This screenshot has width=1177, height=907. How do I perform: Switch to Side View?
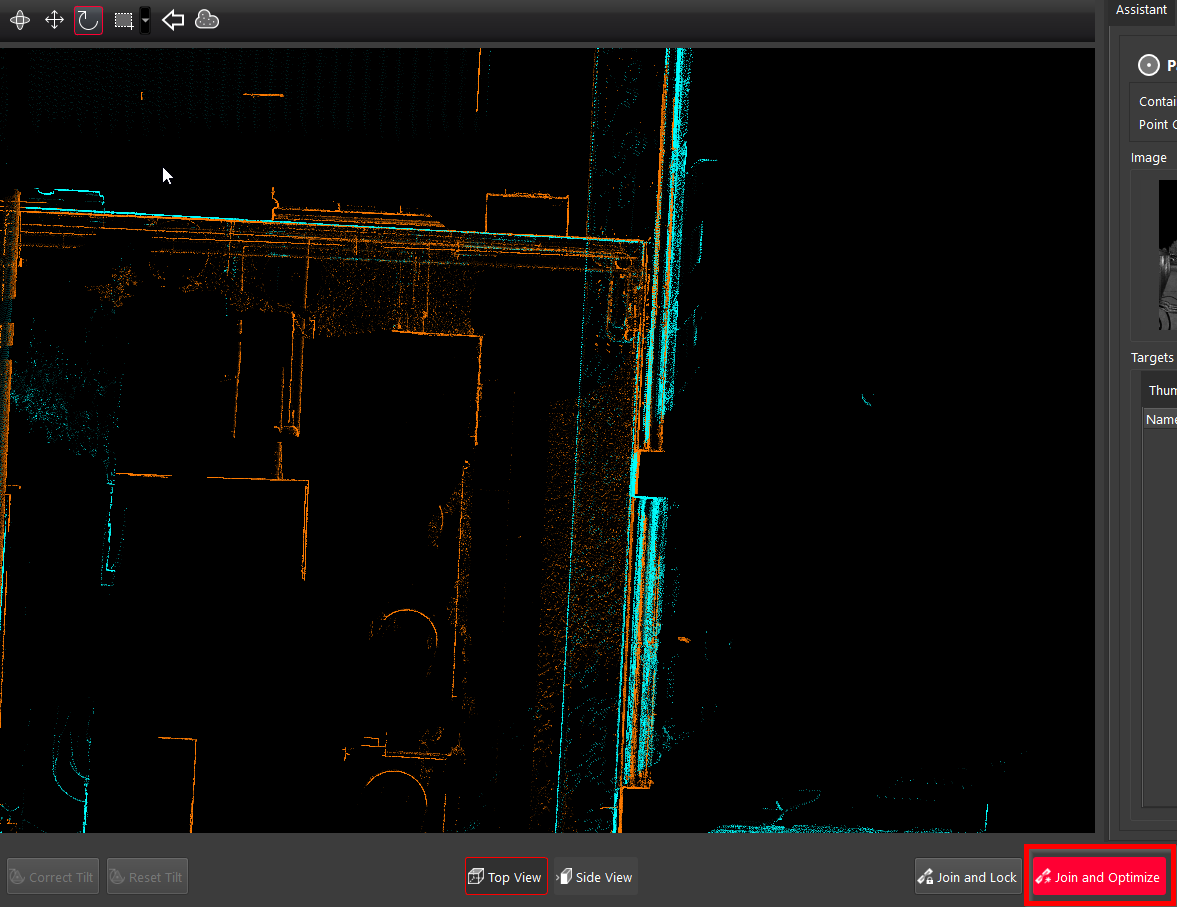tap(596, 877)
